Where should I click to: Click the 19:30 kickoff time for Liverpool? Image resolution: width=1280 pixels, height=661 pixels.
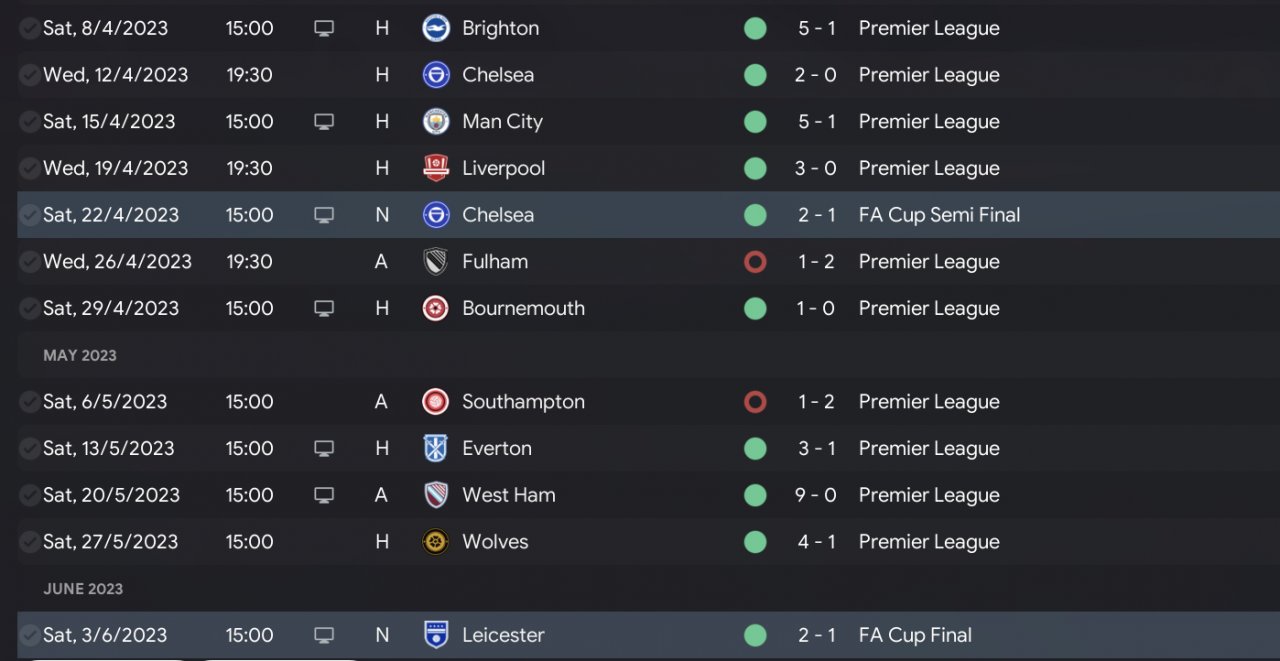coord(249,168)
